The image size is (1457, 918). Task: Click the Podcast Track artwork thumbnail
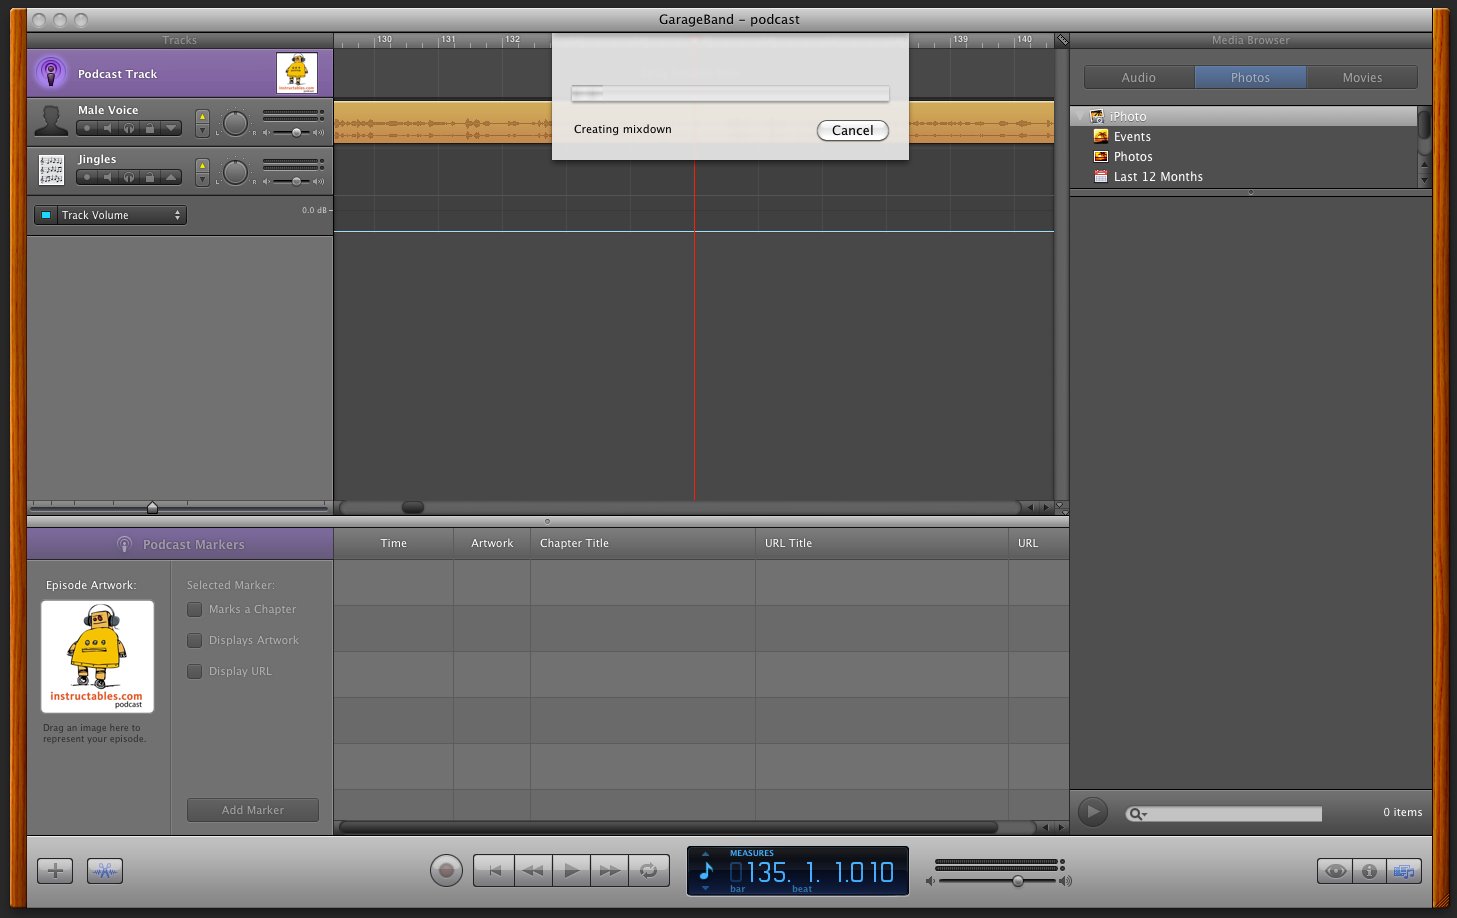click(297, 73)
